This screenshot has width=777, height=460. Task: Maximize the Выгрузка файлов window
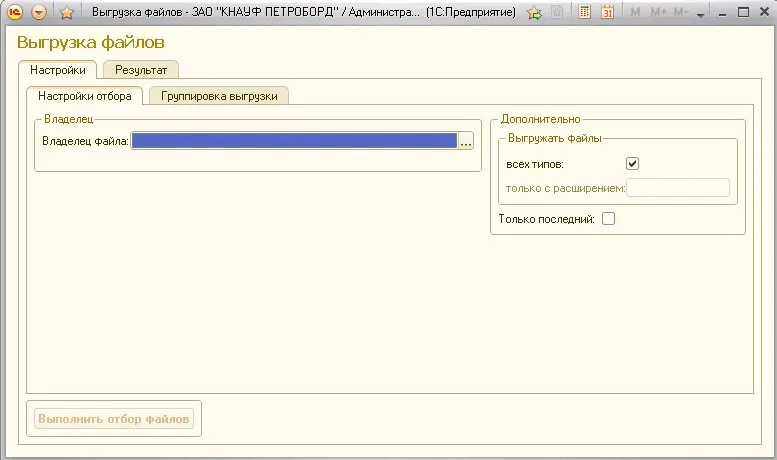(x=743, y=12)
